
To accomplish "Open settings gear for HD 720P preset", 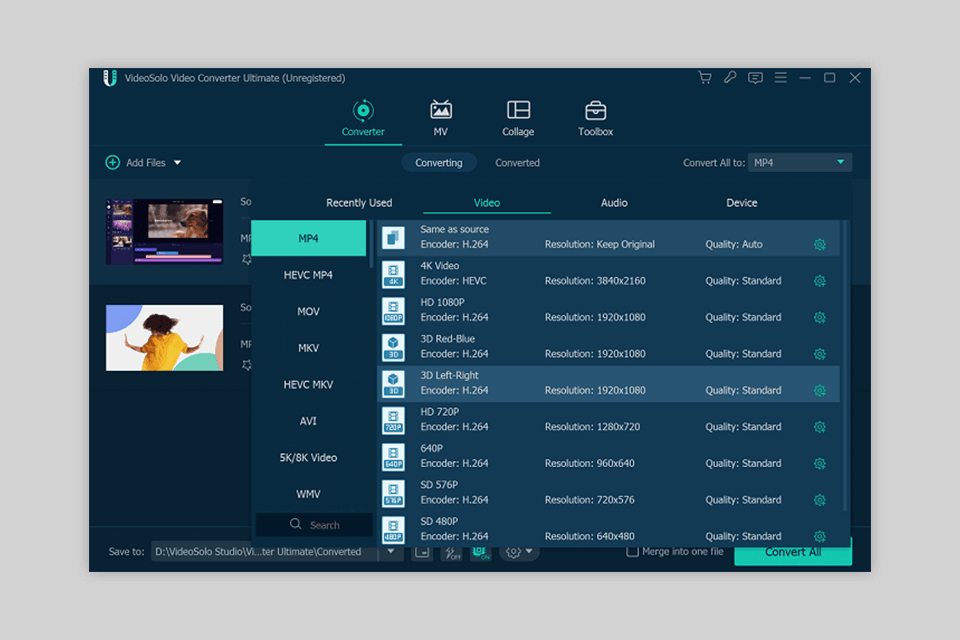I will pyautogui.click(x=819, y=427).
